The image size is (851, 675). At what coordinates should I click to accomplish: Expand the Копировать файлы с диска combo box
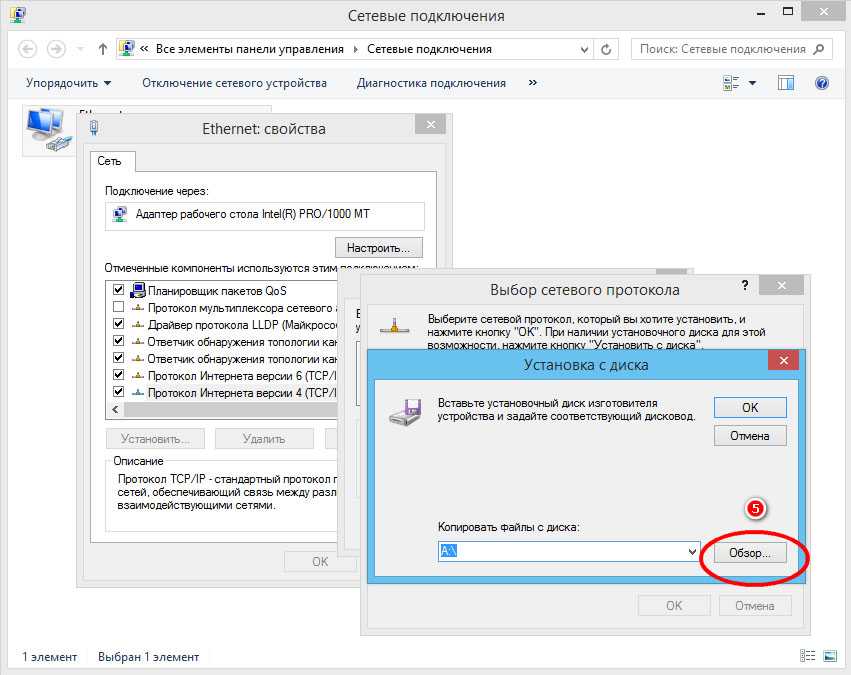693,551
